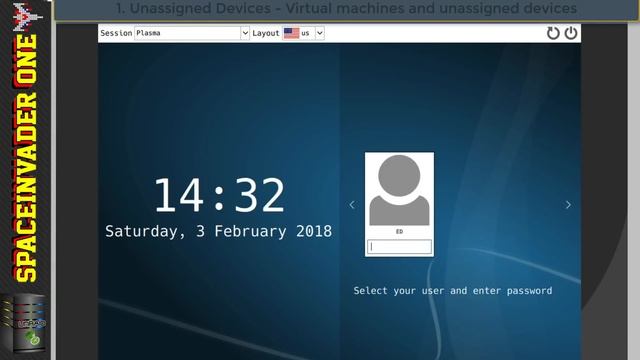Click the previous user left arrow
This screenshot has height=360, width=640.
click(352, 205)
